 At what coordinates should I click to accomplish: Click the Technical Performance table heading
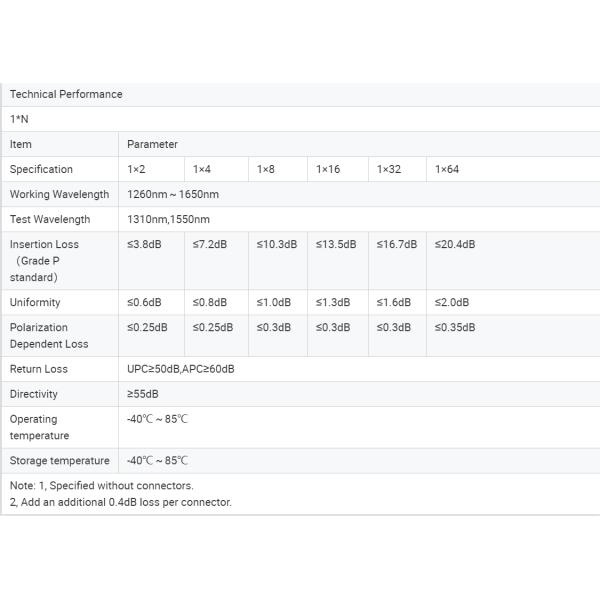pyautogui.click(x=66, y=94)
